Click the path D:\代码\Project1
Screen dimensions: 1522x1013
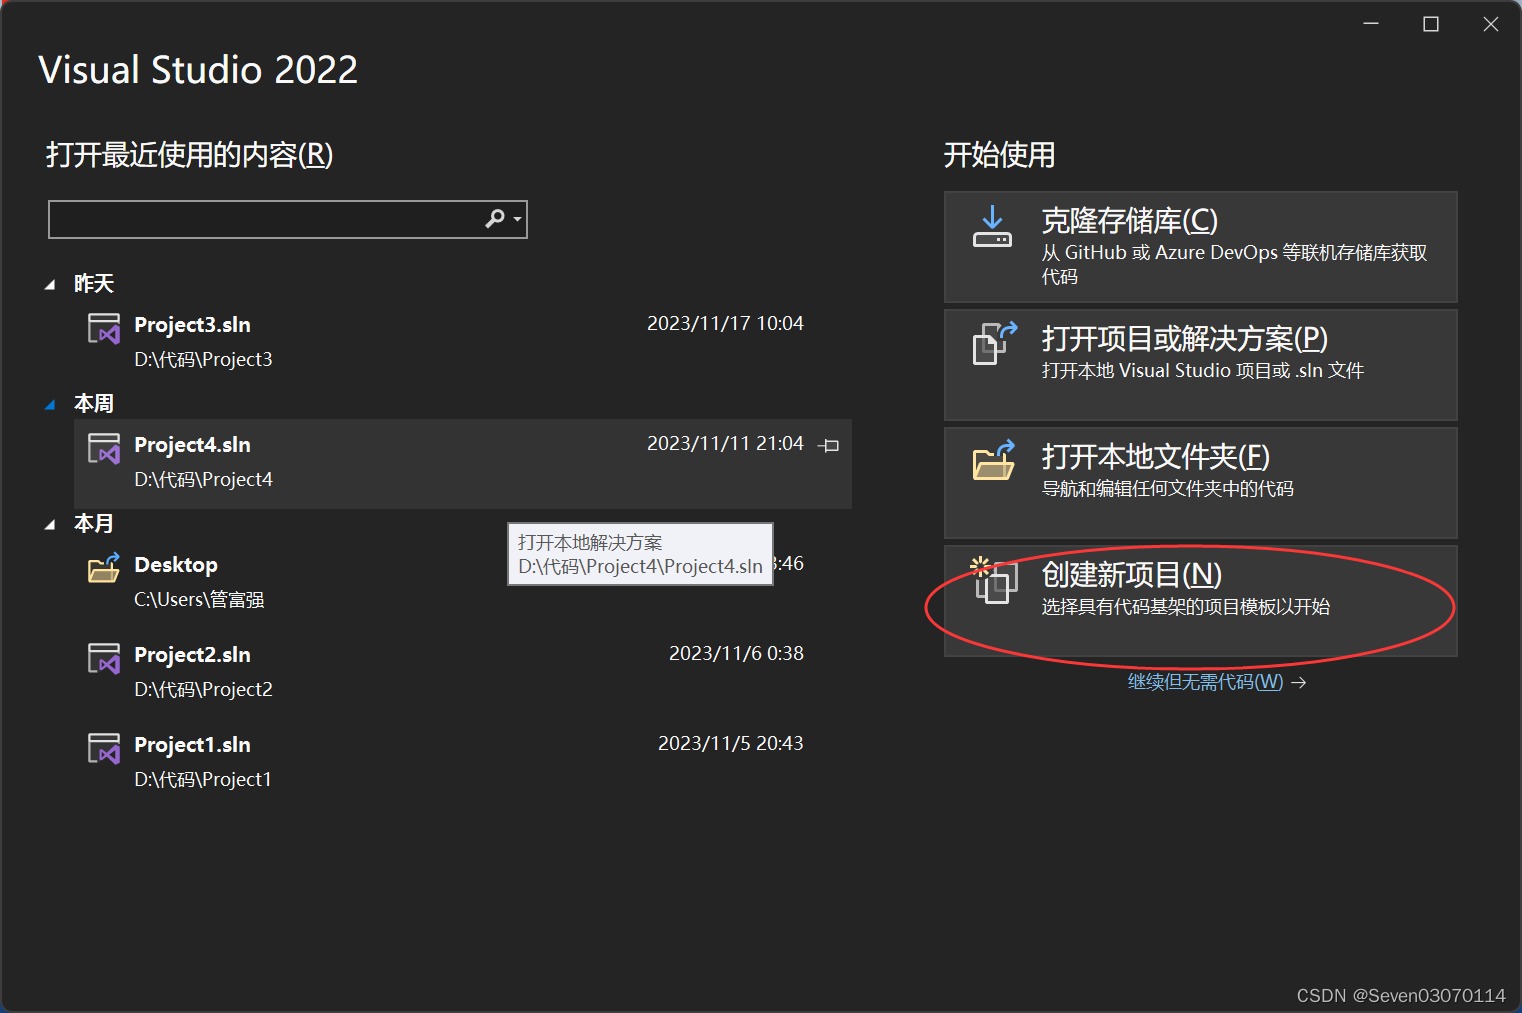[x=203, y=779]
